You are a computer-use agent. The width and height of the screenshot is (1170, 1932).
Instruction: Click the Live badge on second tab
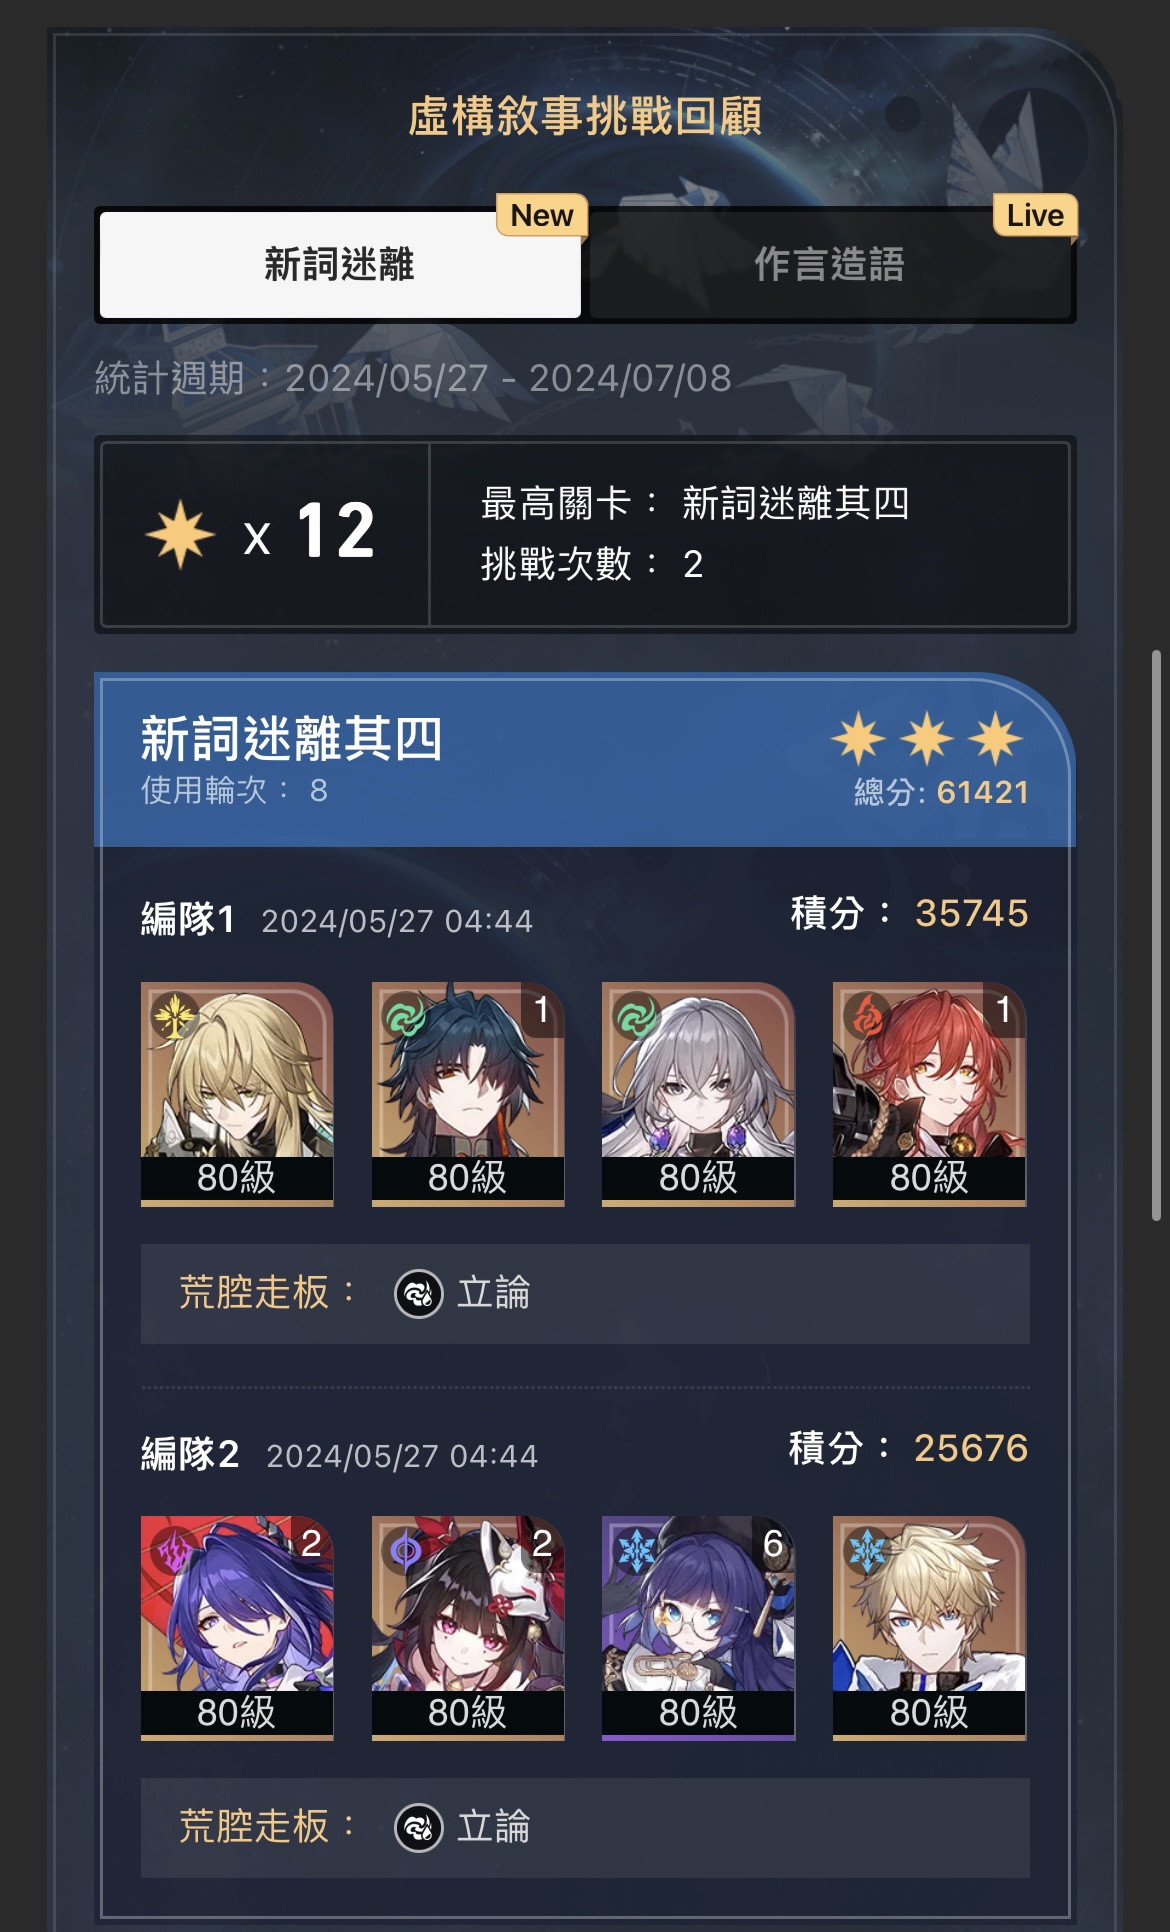(x=1035, y=215)
